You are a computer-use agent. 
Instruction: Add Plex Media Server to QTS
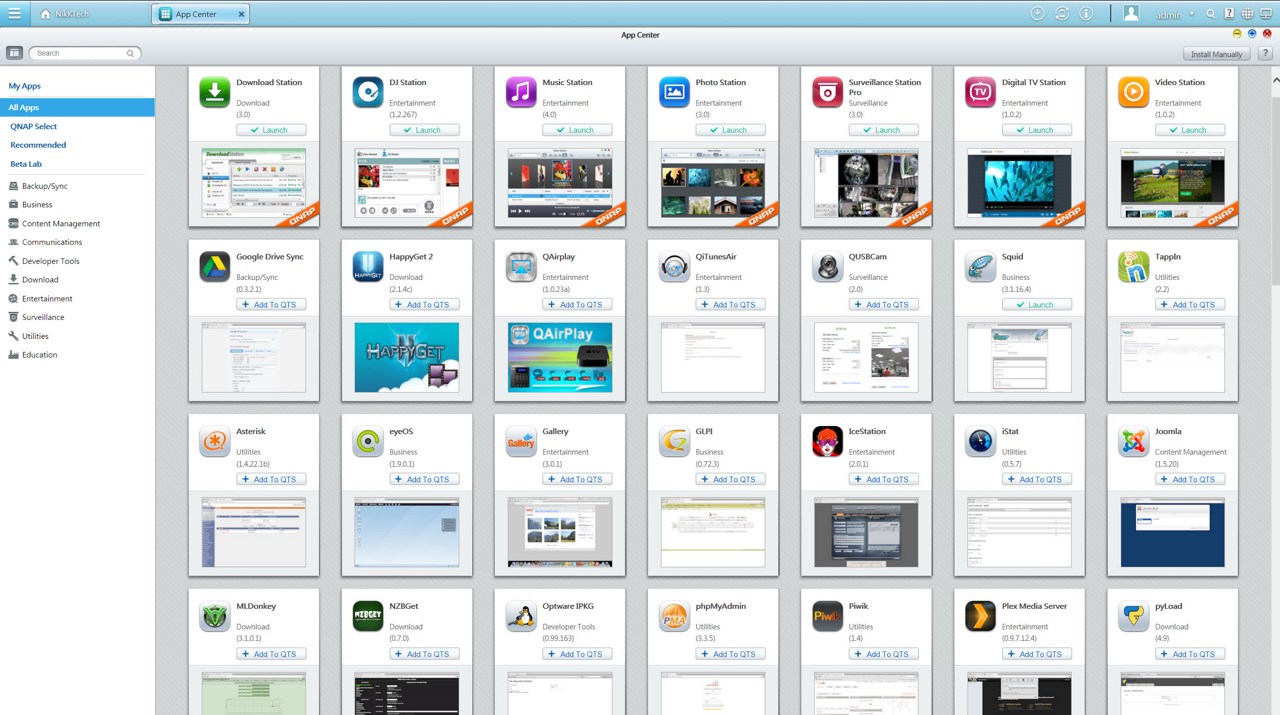coord(1036,654)
